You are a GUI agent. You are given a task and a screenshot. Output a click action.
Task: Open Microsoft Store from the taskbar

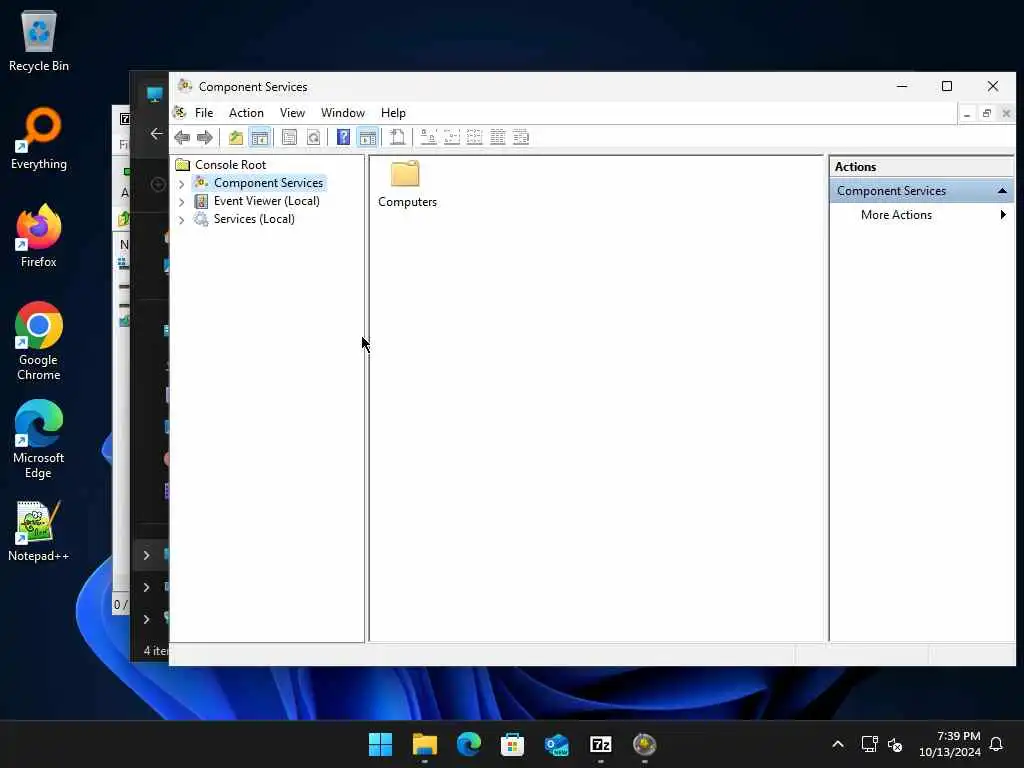pos(513,744)
